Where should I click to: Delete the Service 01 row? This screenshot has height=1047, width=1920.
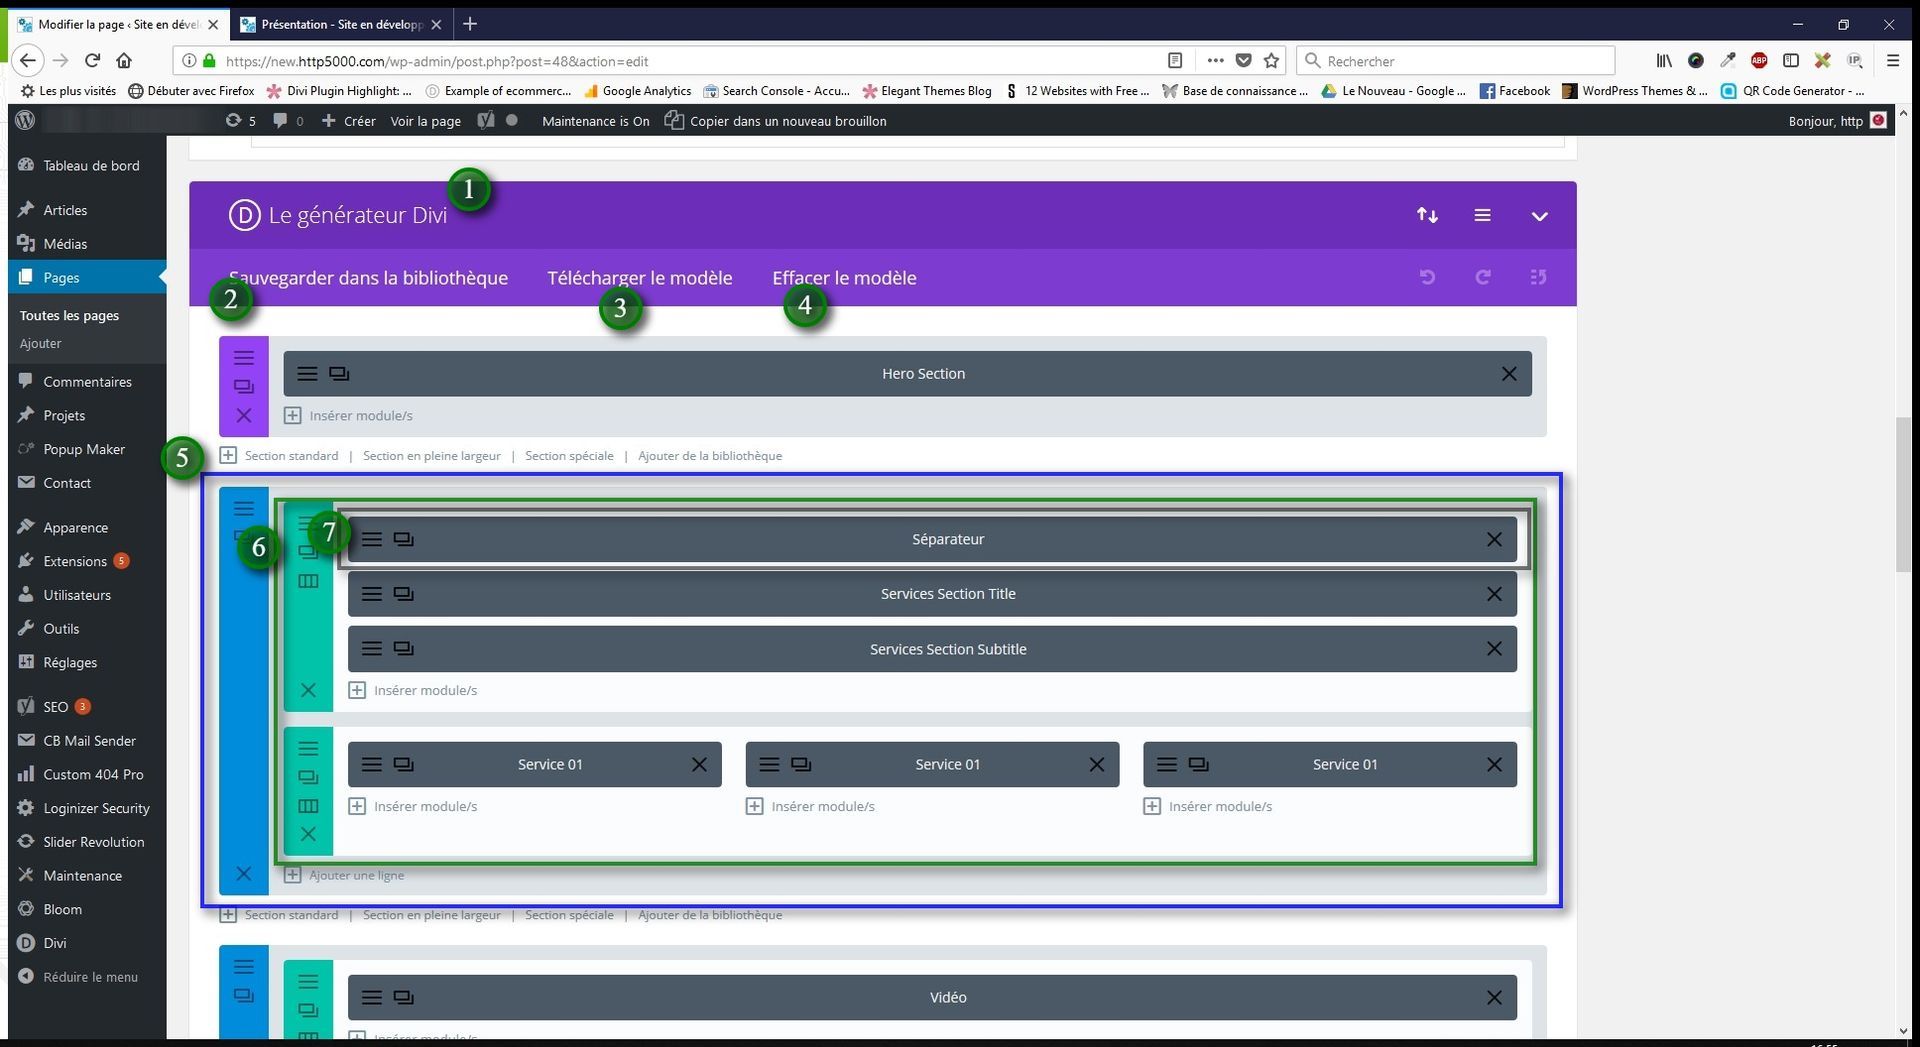point(308,834)
